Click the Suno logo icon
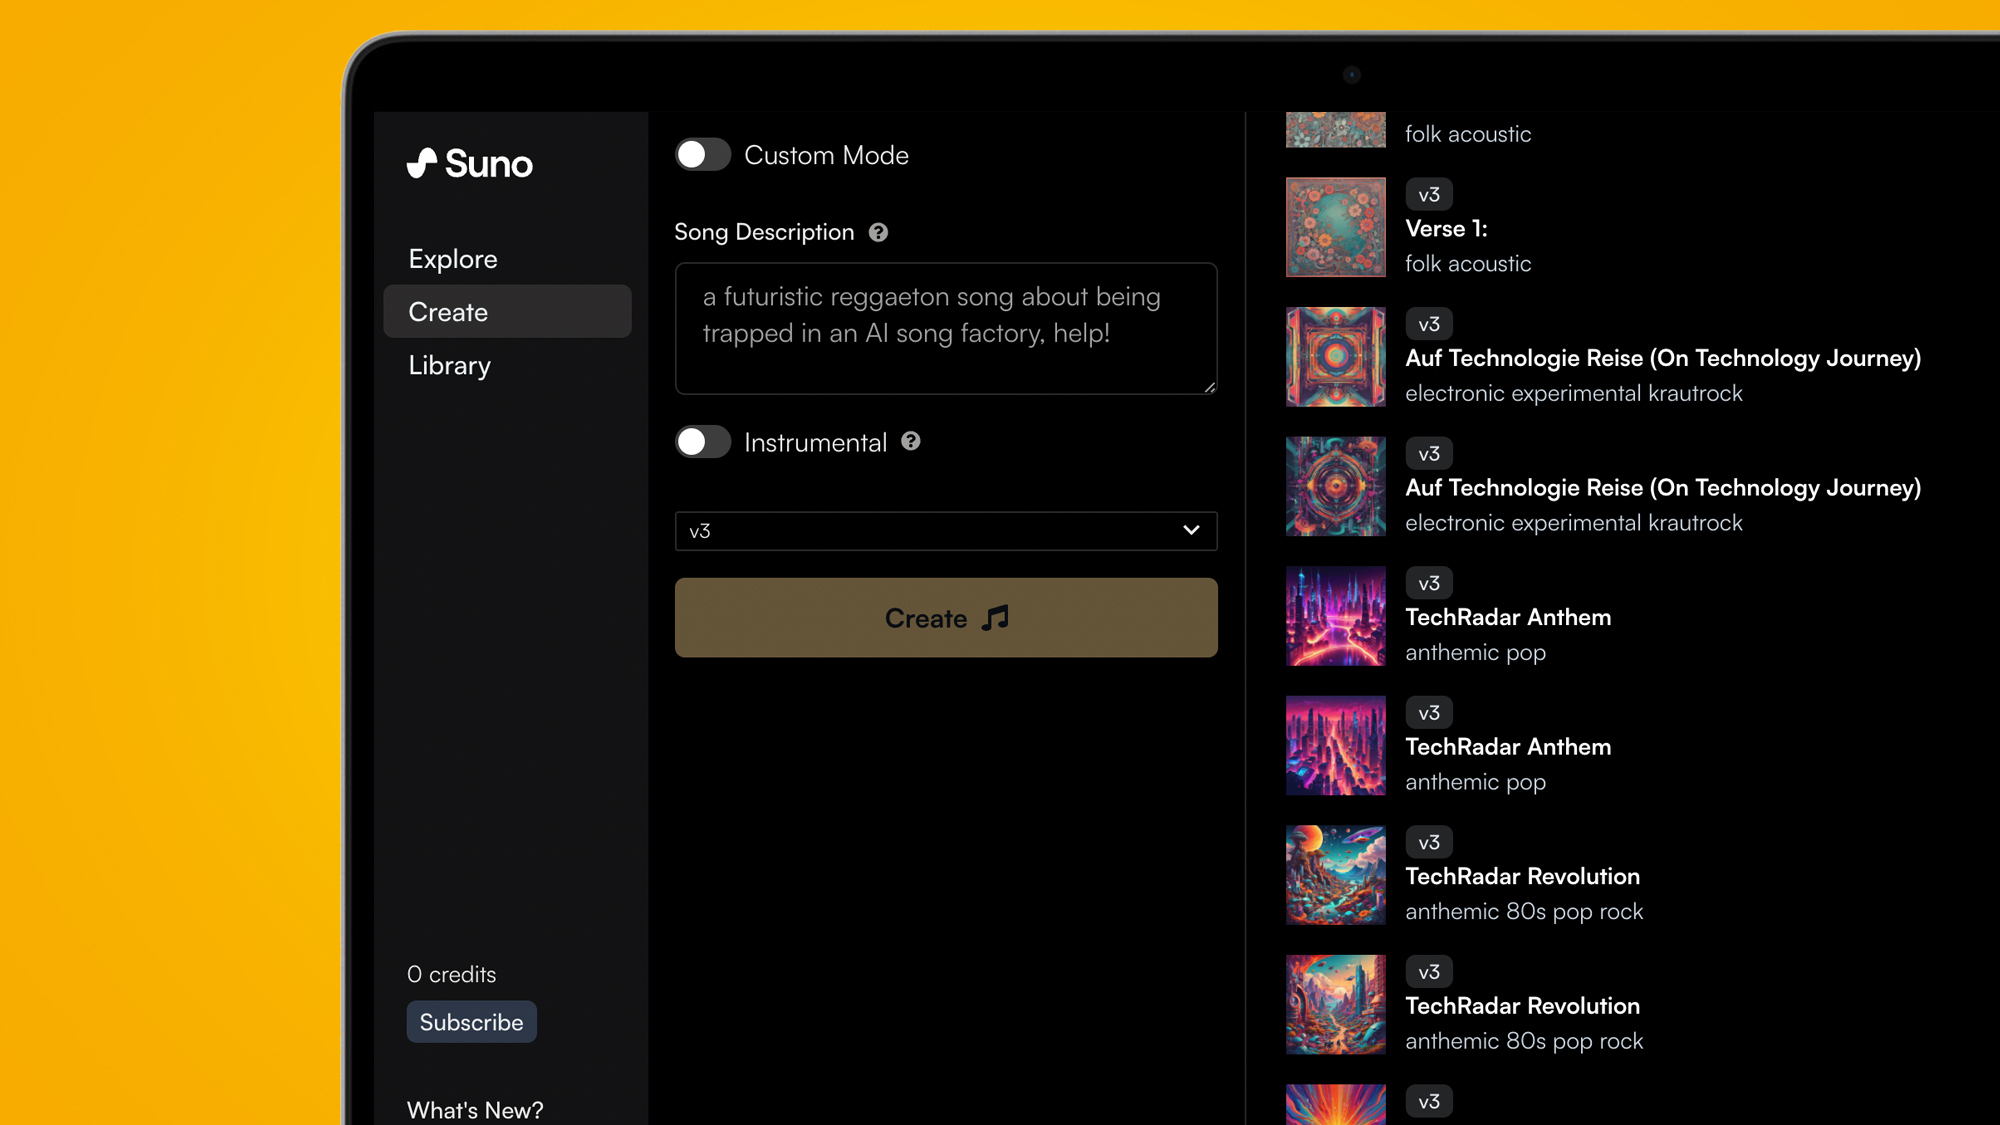The width and height of the screenshot is (2000, 1125). pyautogui.click(x=422, y=163)
